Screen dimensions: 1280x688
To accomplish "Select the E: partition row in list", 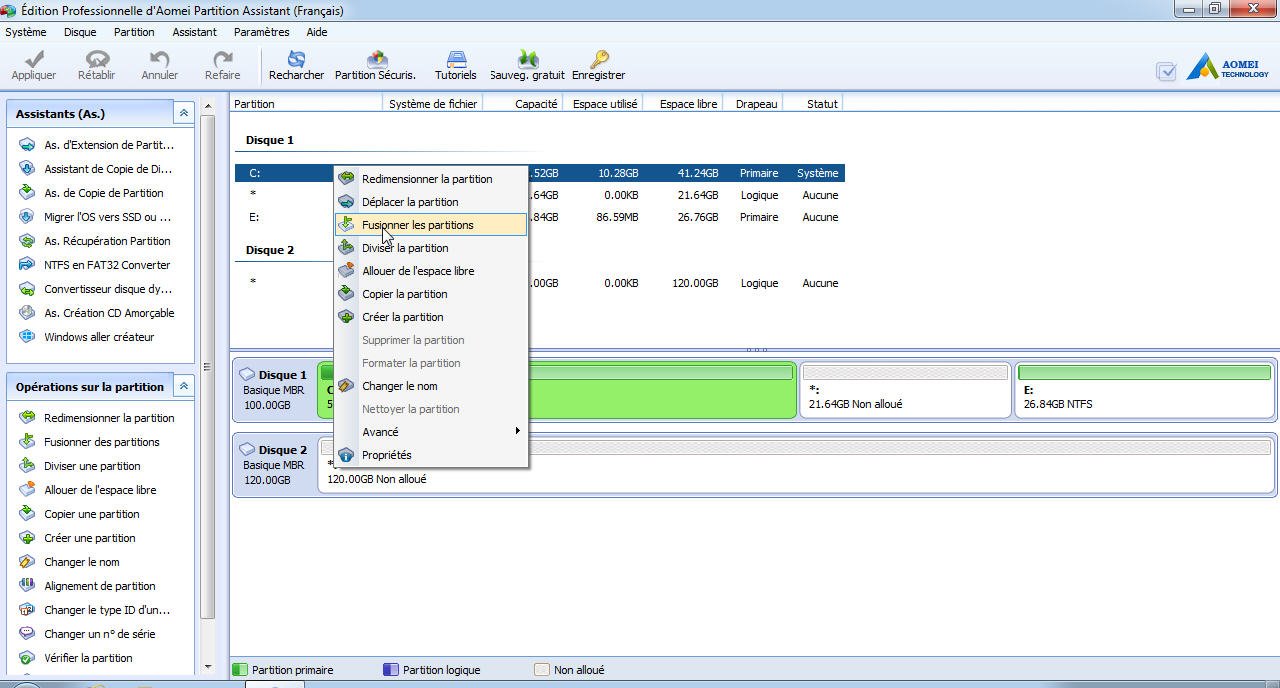I will pos(540,217).
